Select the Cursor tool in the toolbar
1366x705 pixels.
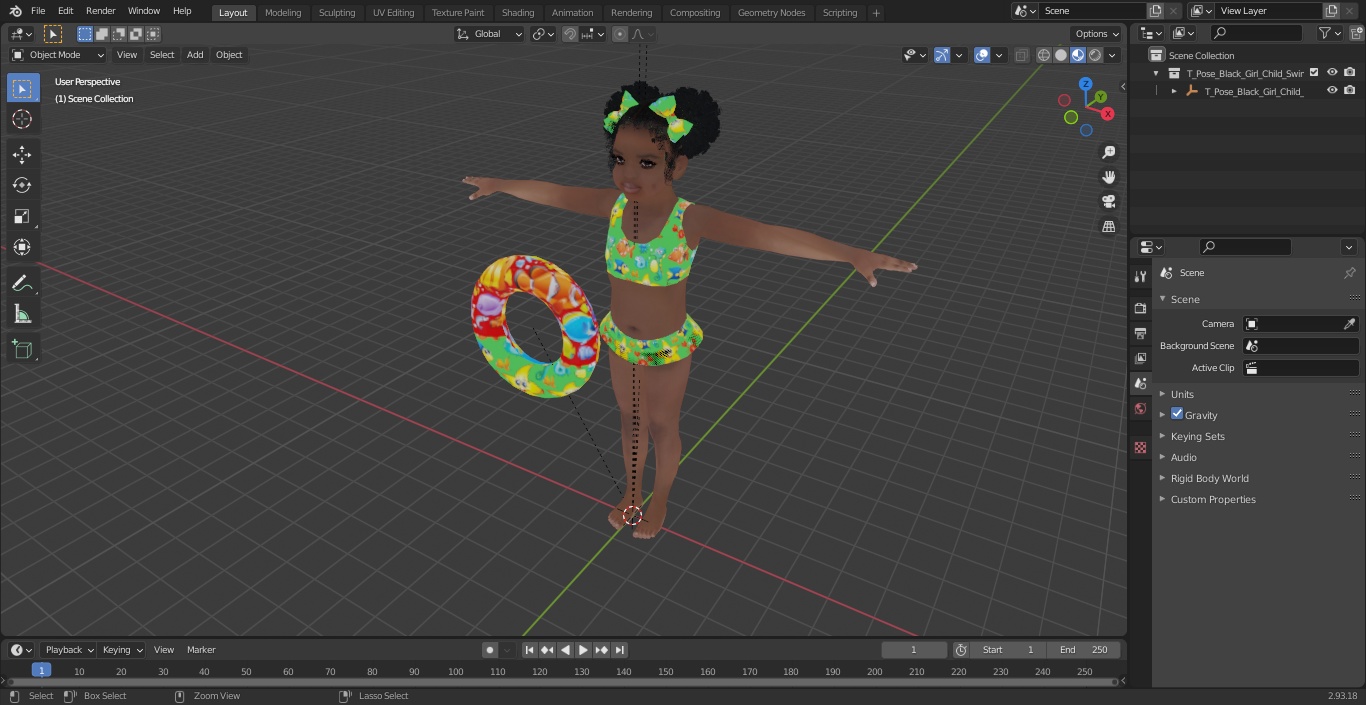coord(22,119)
